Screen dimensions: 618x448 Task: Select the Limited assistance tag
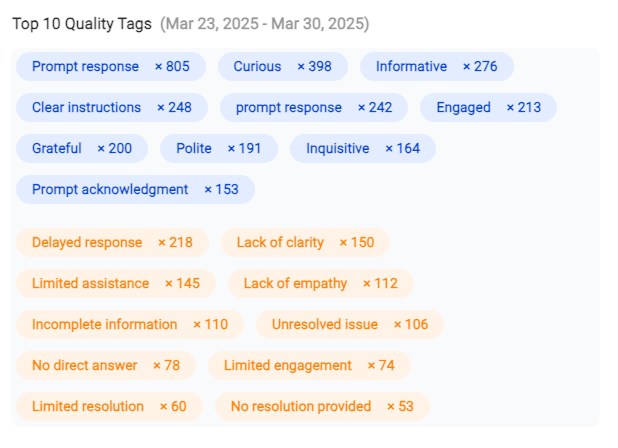pyautogui.click(x=116, y=283)
